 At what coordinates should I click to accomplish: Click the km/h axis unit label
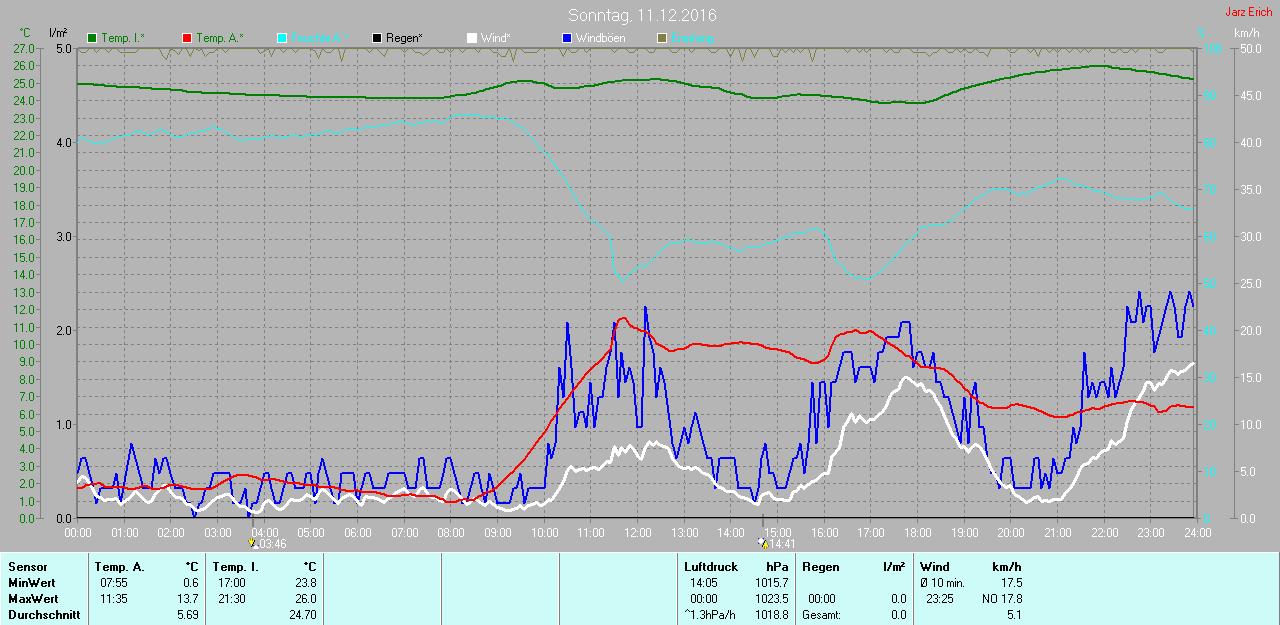point(1247,33)
